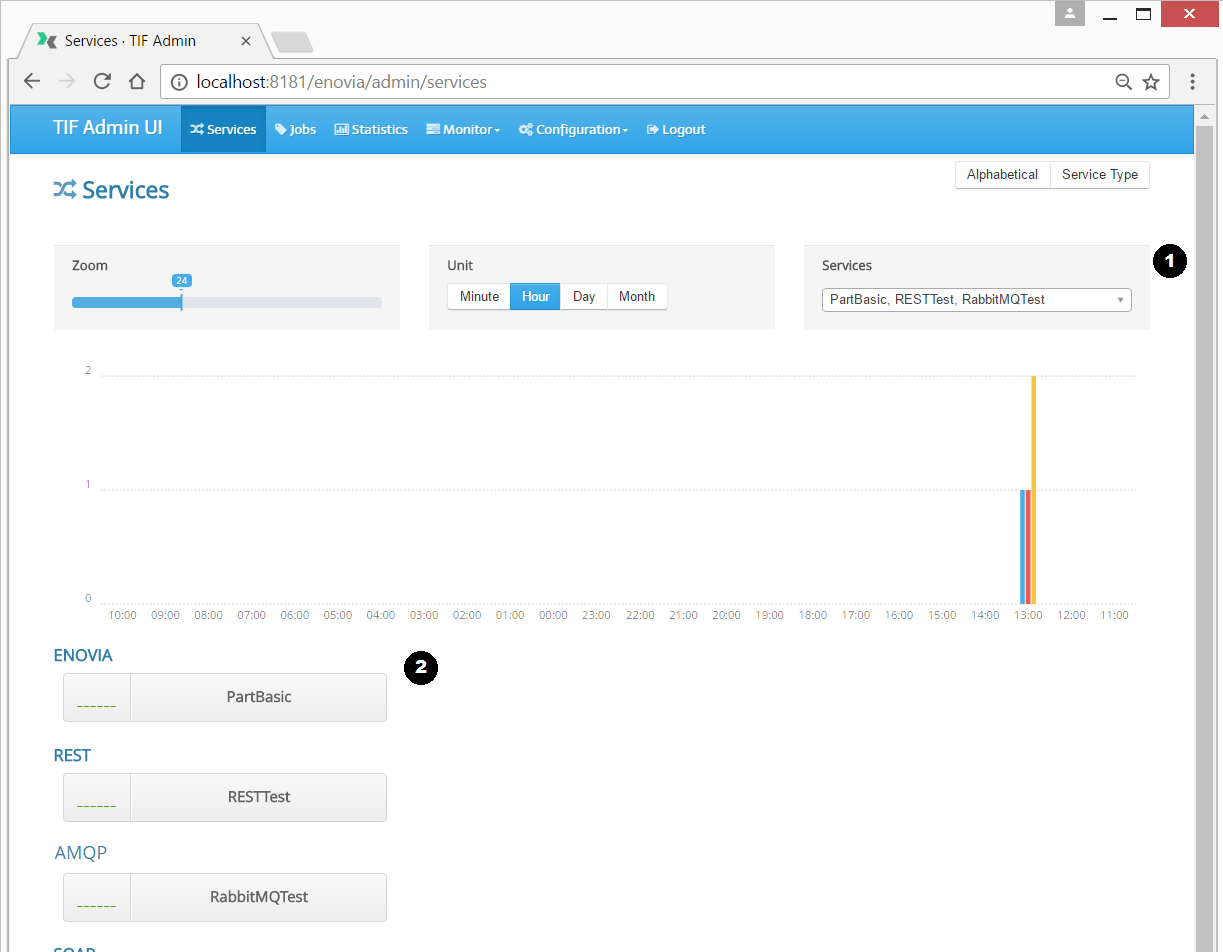The image size is (1223, 952).
Task: Click the browser back arrow
Action: coord(32,82)
